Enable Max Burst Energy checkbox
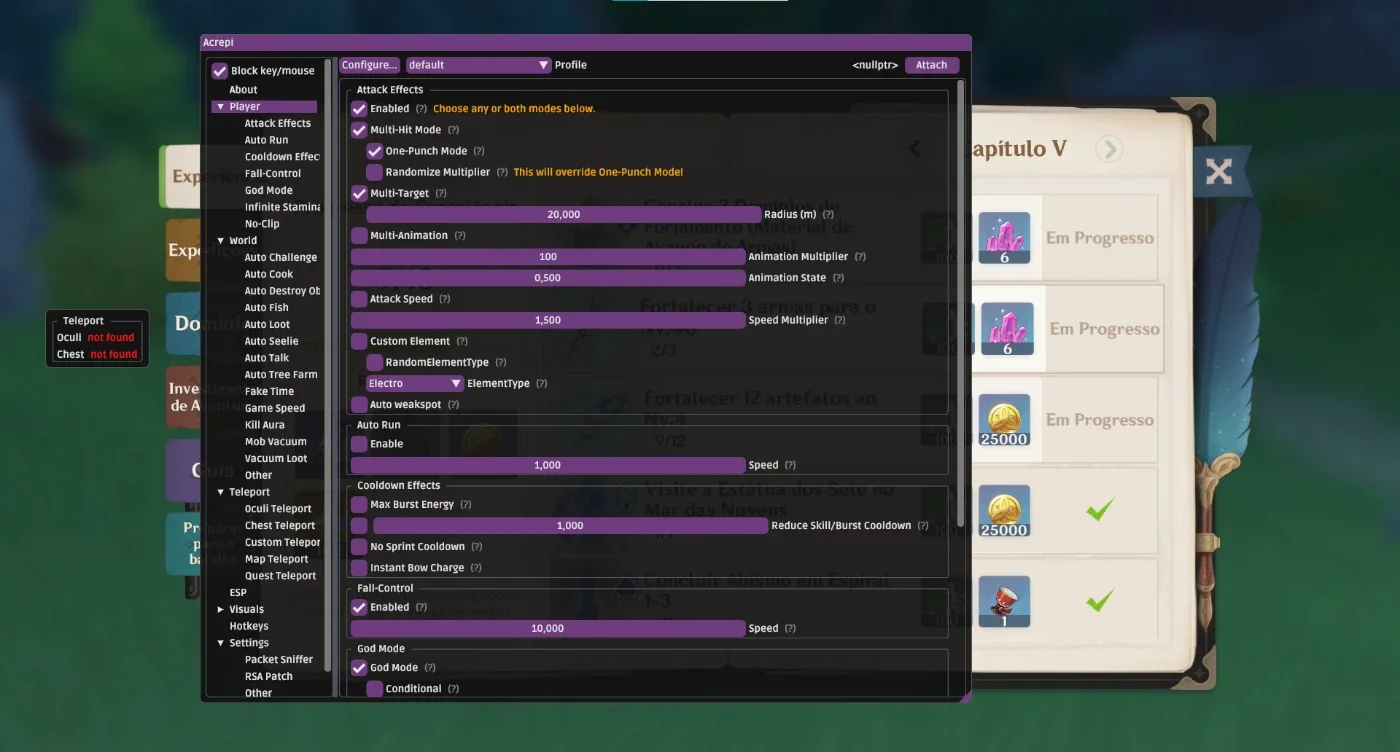Viewport: 1400px width, 752px height. (359, 505)
